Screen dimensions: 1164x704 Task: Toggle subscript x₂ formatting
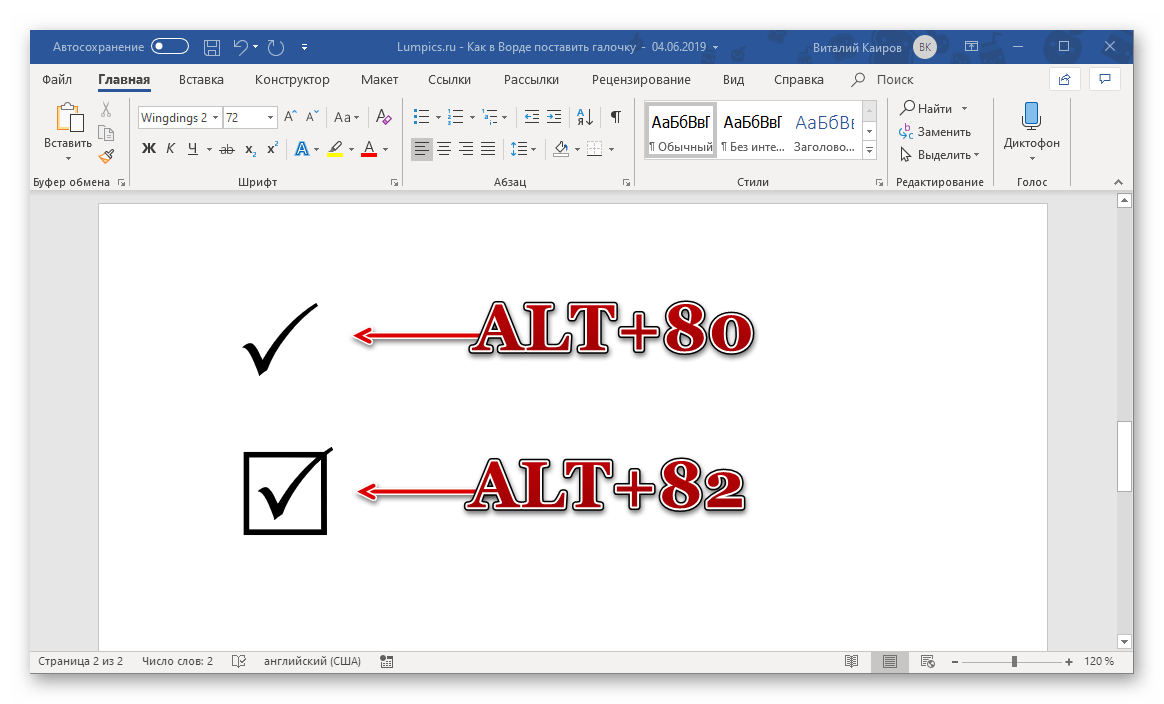pyautogui.click(x=250, y=149)
